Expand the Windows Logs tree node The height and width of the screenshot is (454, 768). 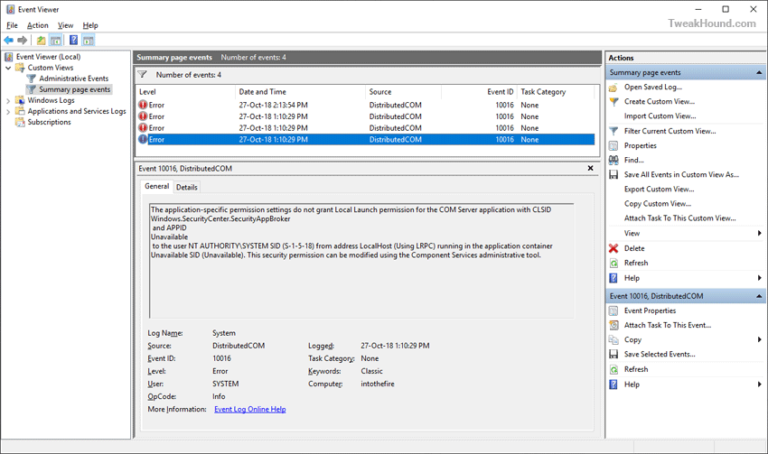coord(8,100)
